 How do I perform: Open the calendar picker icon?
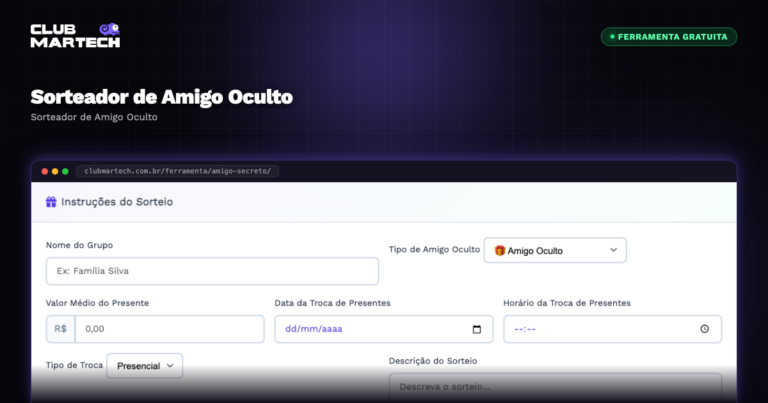(477, 329)
